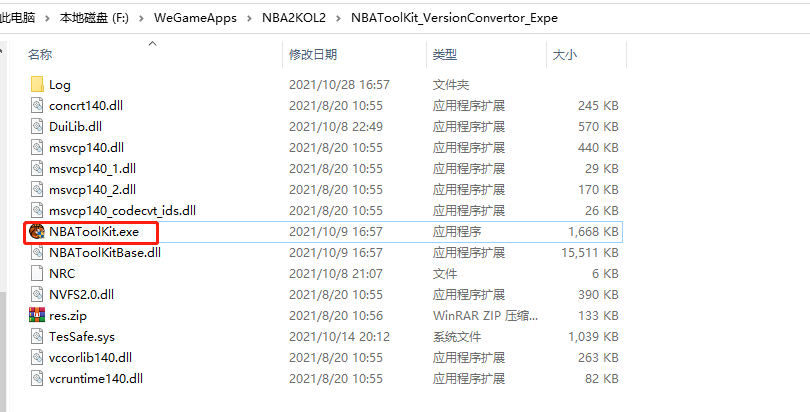
Task: Click NBAToolKit_VersionConvertor_Expe in the address bar
Action: click(454, 18)
